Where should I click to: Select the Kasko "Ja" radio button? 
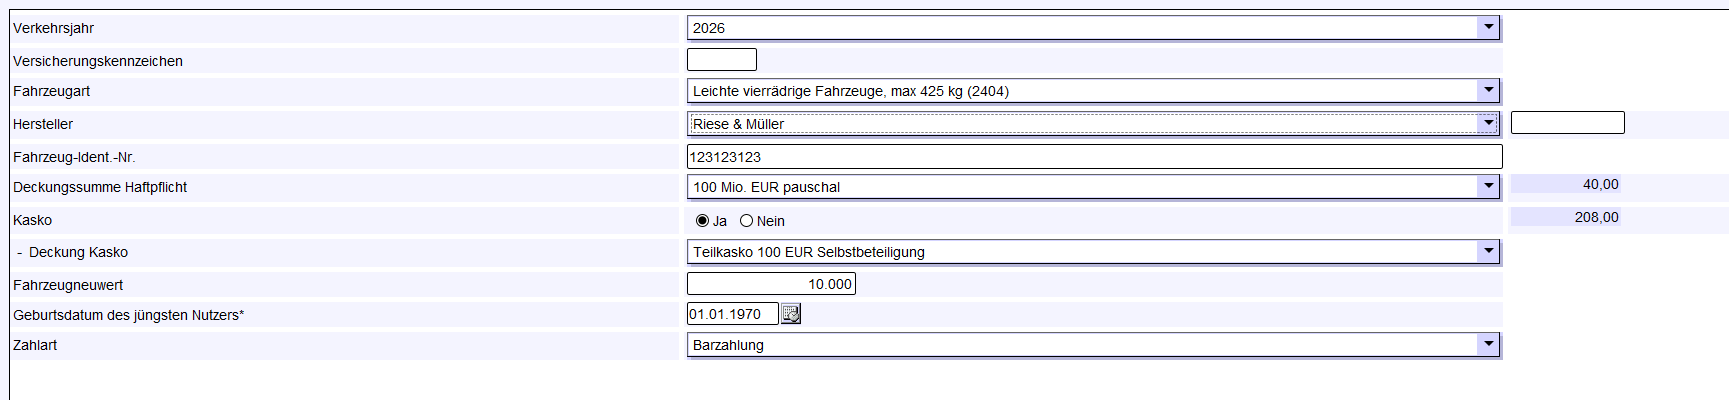(x=702, y=220)
